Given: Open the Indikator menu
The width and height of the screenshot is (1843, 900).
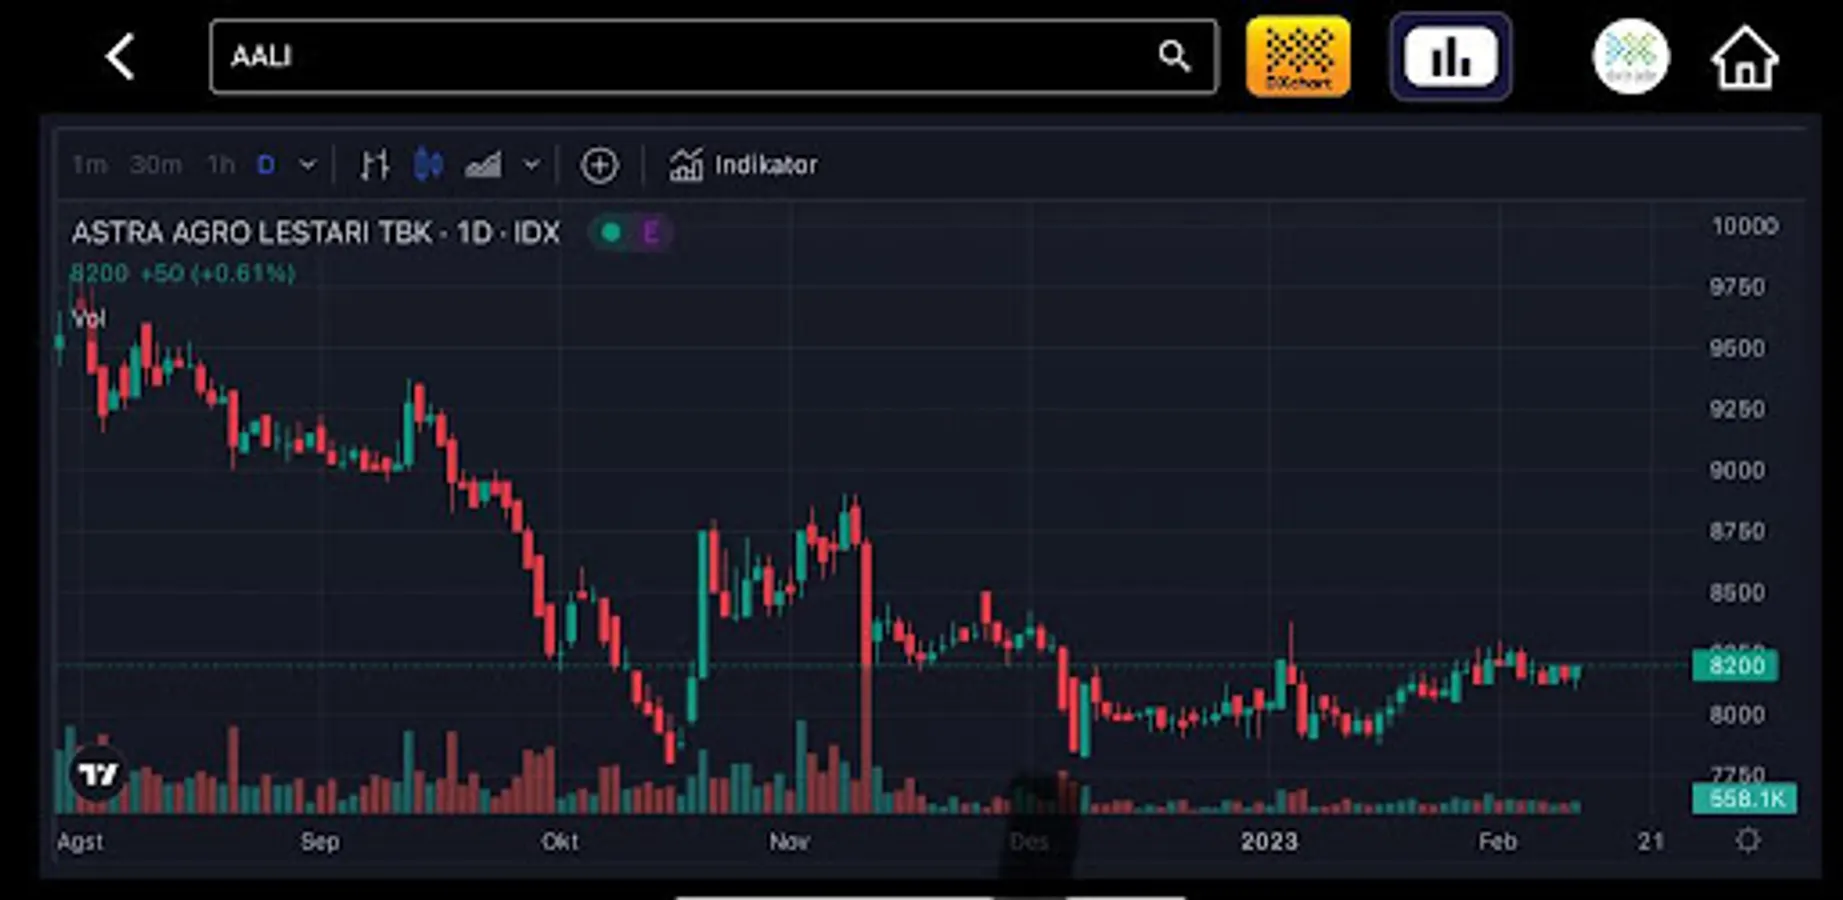Looking at the screenshot, I should pyautogui.click(x=743, y=165).
